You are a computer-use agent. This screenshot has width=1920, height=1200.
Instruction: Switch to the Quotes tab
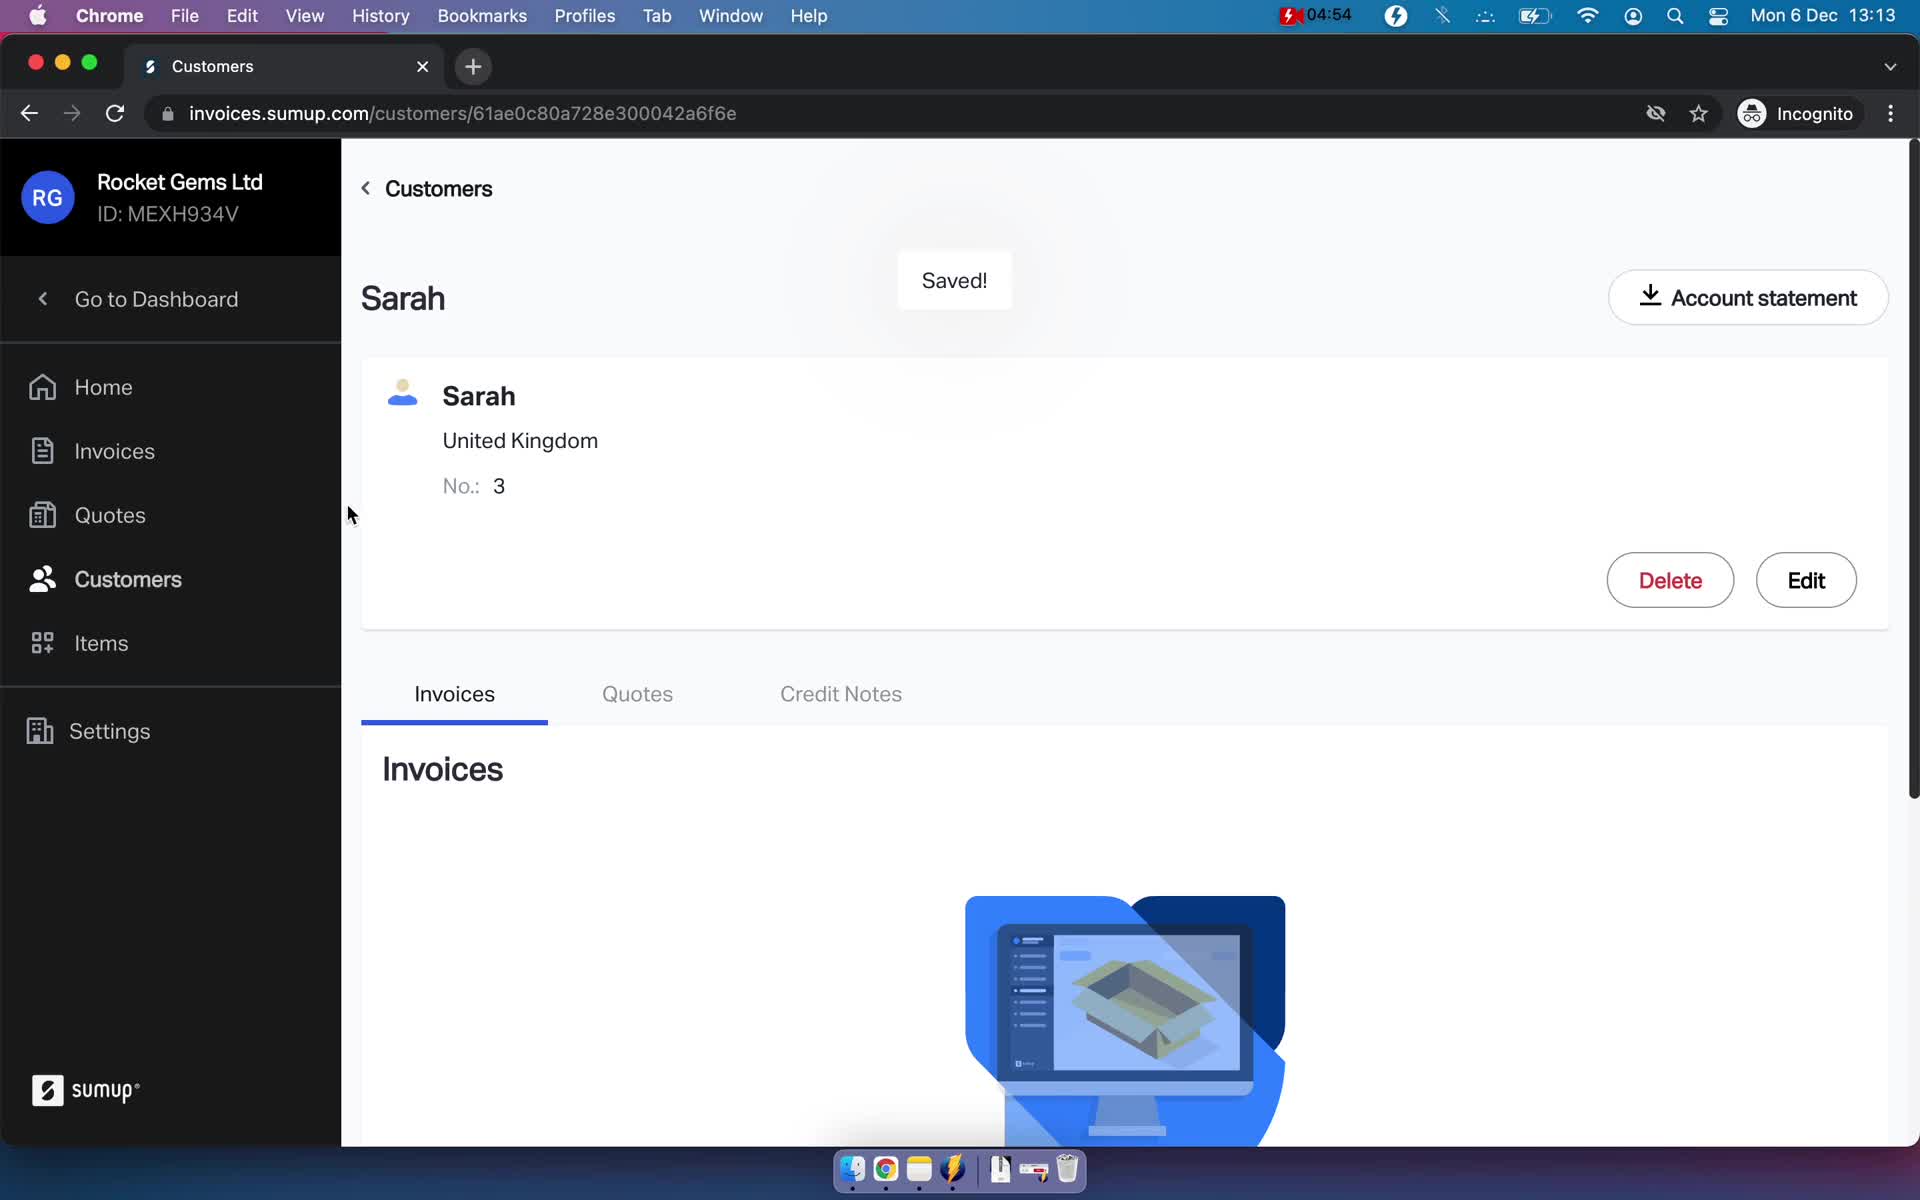pos(636,694)
